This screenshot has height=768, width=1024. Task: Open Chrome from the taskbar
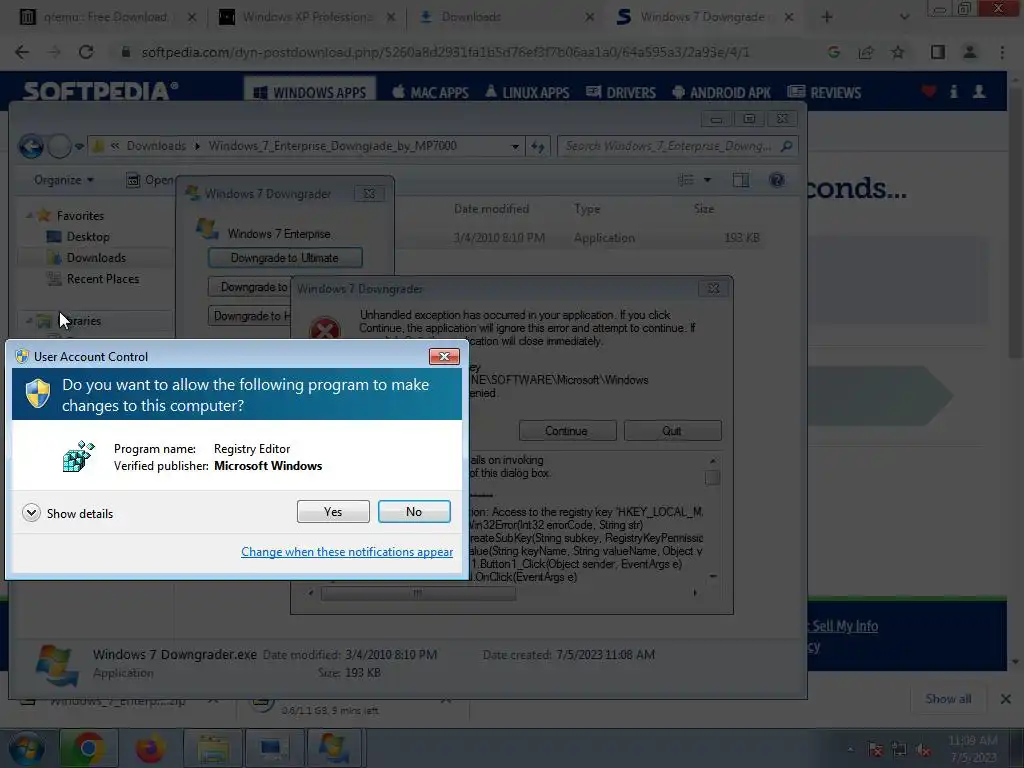88,748
